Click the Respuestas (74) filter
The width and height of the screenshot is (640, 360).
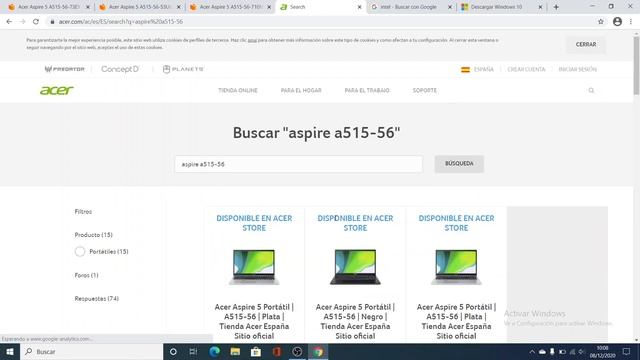[97, 298]
